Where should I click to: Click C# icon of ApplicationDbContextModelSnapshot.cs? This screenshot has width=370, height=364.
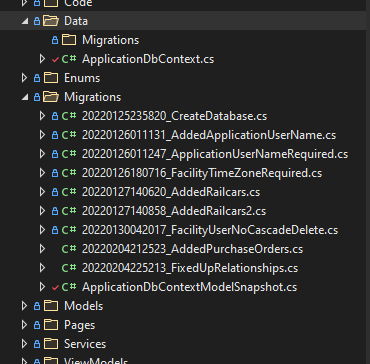69,287
